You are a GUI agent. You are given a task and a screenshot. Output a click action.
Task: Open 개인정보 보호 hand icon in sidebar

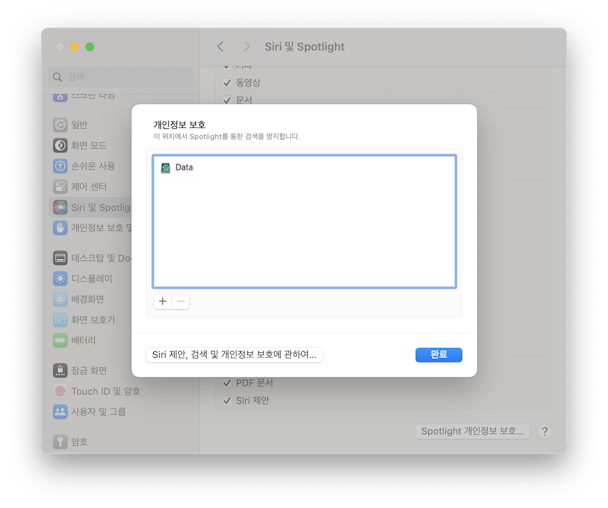tap(60, 228)
